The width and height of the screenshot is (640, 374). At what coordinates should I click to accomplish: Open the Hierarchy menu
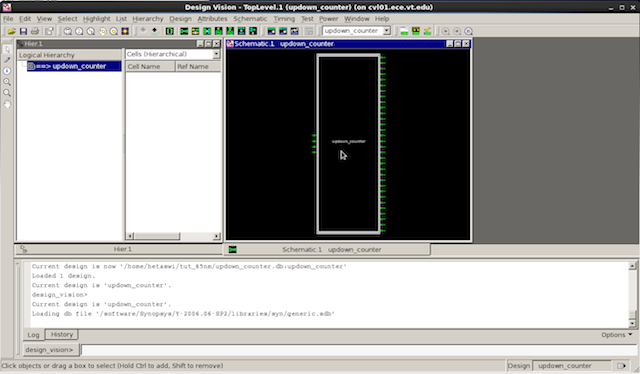point(148,19)
